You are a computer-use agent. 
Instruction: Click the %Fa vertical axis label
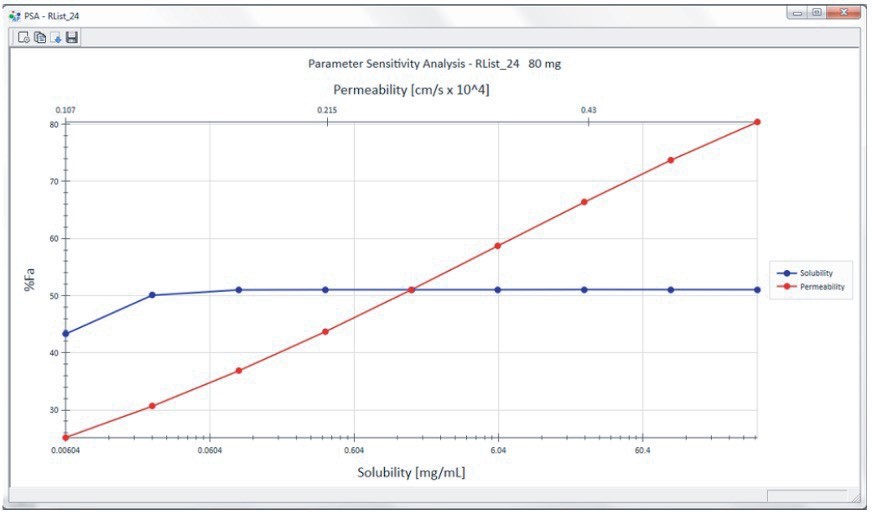29,280
